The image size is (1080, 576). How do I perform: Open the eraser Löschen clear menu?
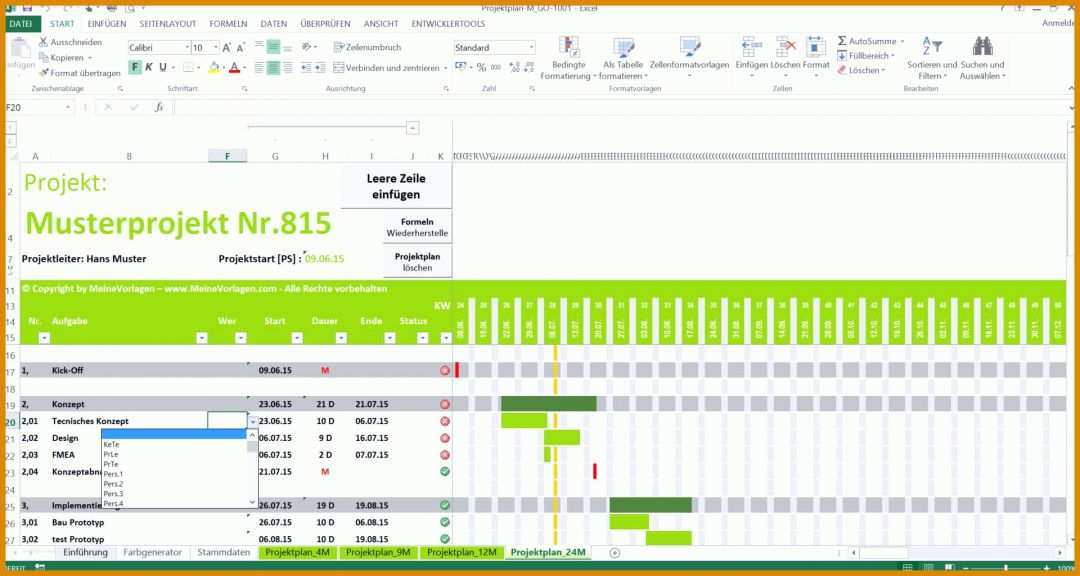[x=860, y=70]
